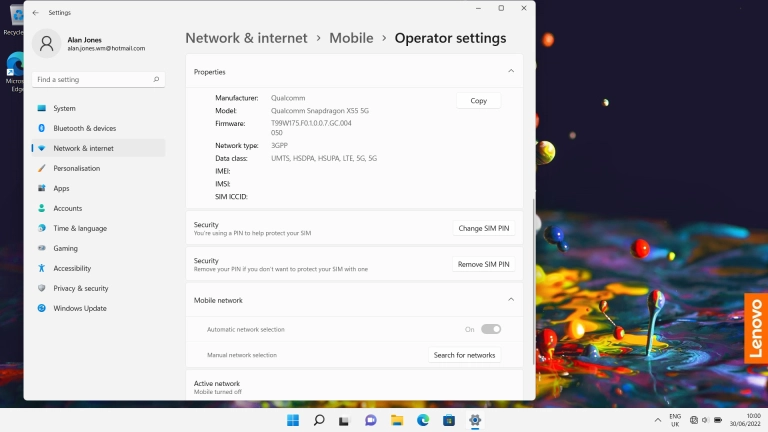Click the back arrow in Settings
The height and width of the screenshot is (432, 768).
tap(36, 13)
